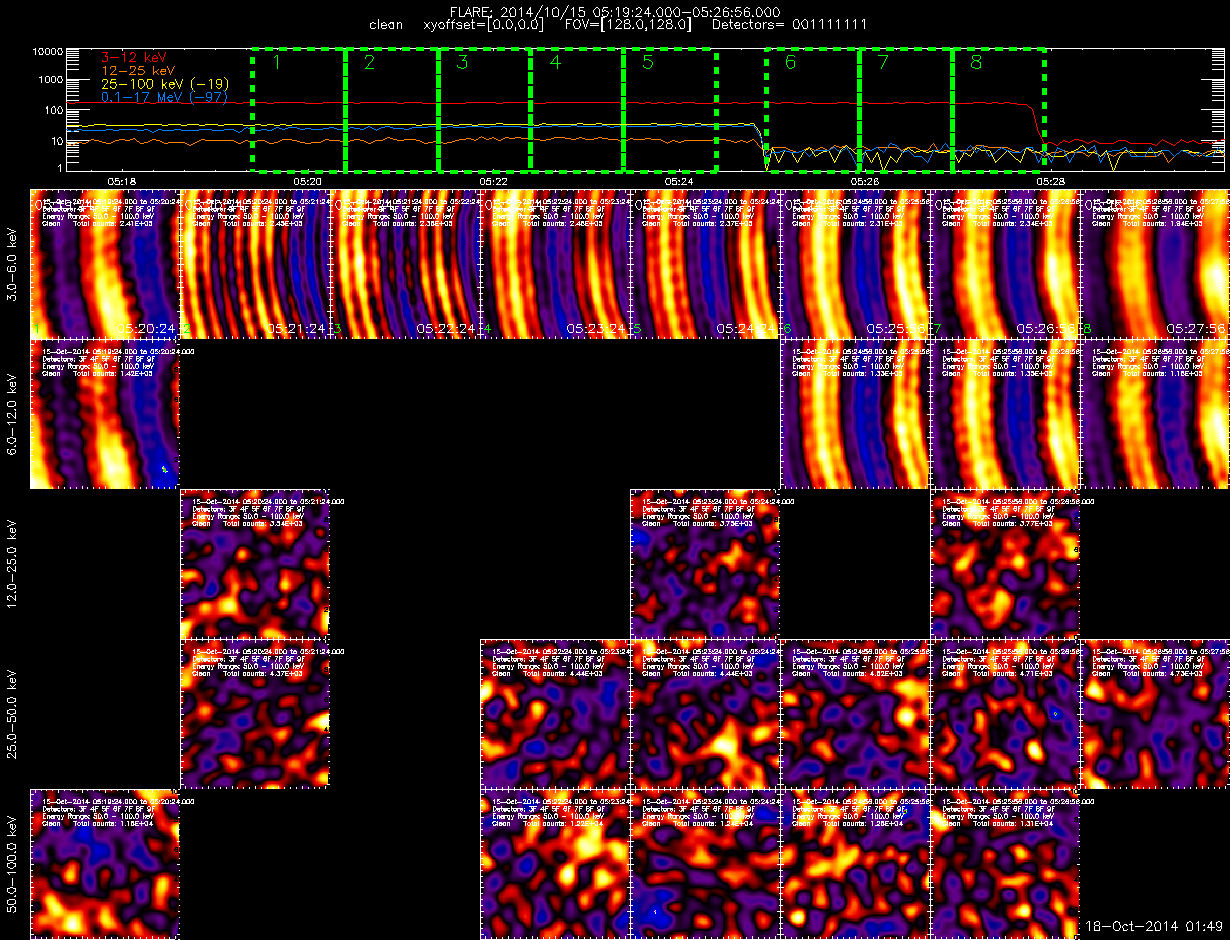Viewport: 1230px width, 940px height.
Task: Click the FLARE 2014/10/15 title text
Action: [615, 10]
